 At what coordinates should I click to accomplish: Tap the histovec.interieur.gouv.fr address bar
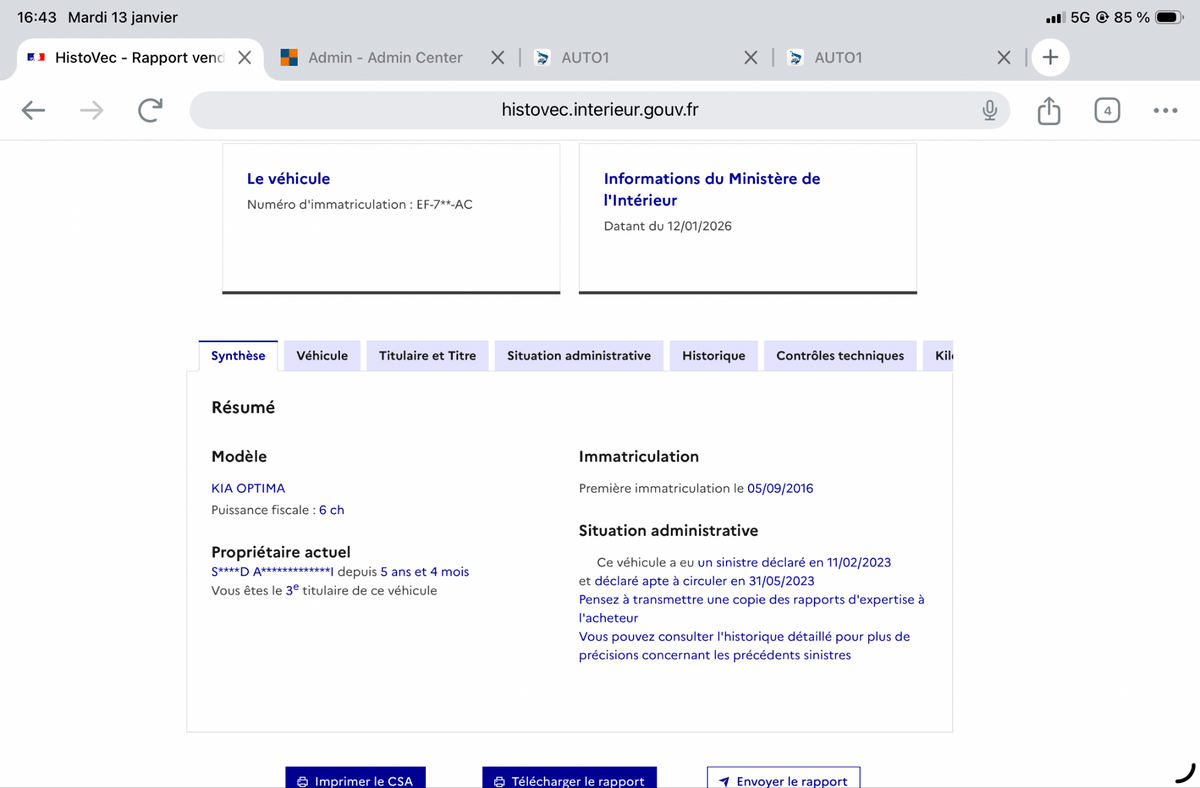point(600,110)
